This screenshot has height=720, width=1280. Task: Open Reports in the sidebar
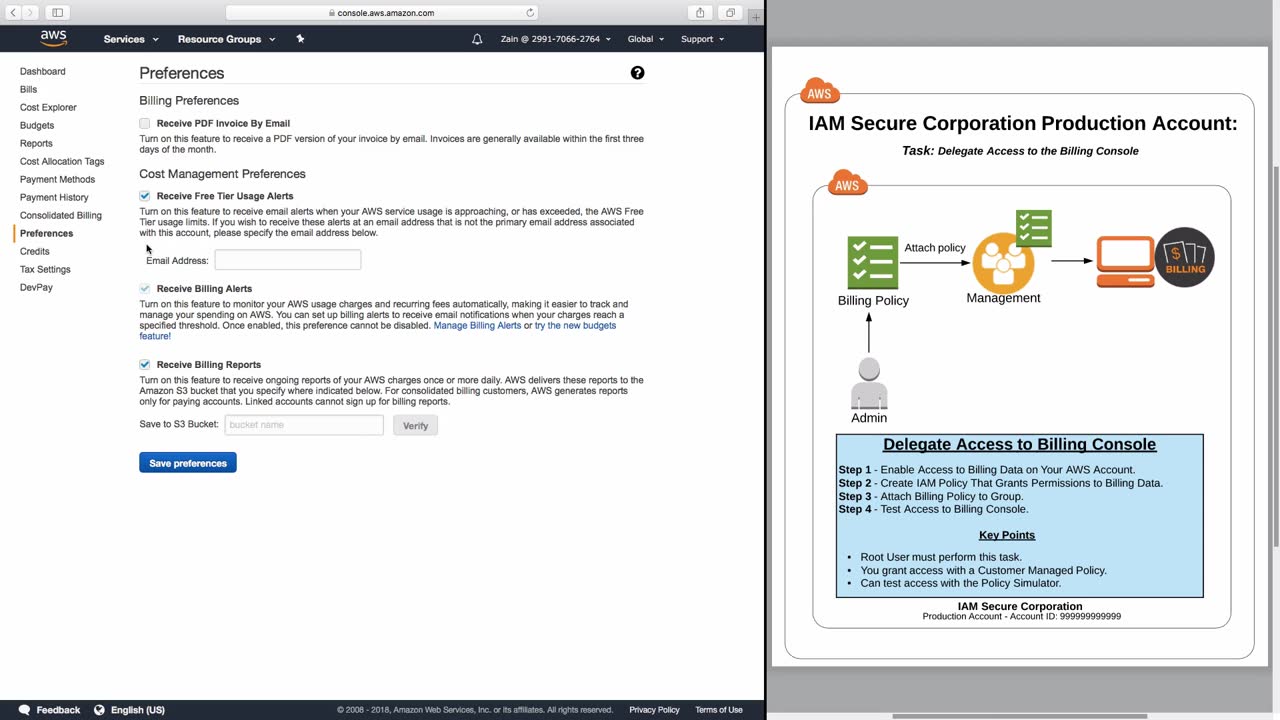click(36, 143)
